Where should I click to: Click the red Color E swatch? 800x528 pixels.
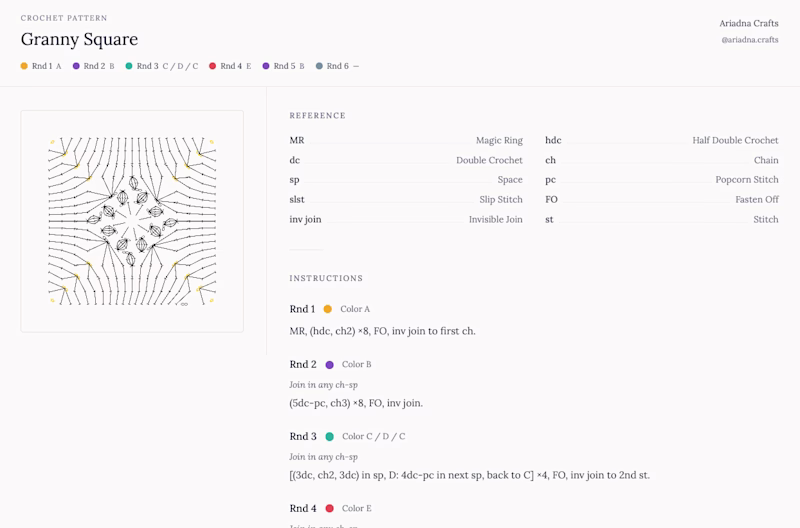pyautogui.click(x=329, y=509)
